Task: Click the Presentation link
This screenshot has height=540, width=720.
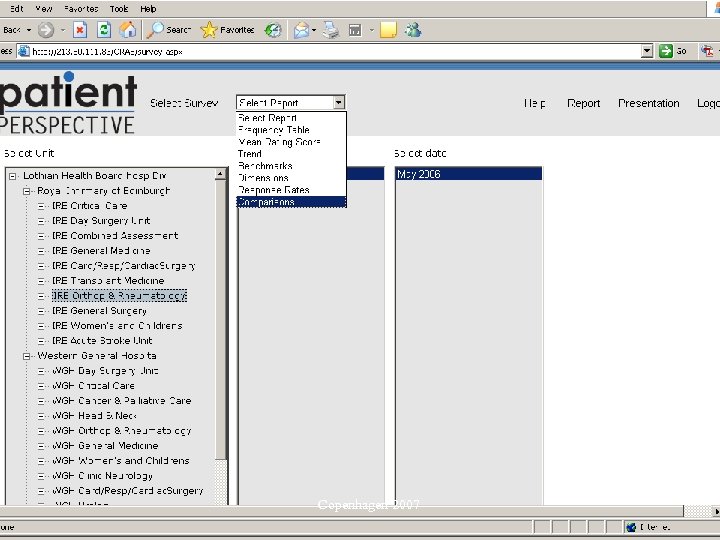Action: click(648, 103)
